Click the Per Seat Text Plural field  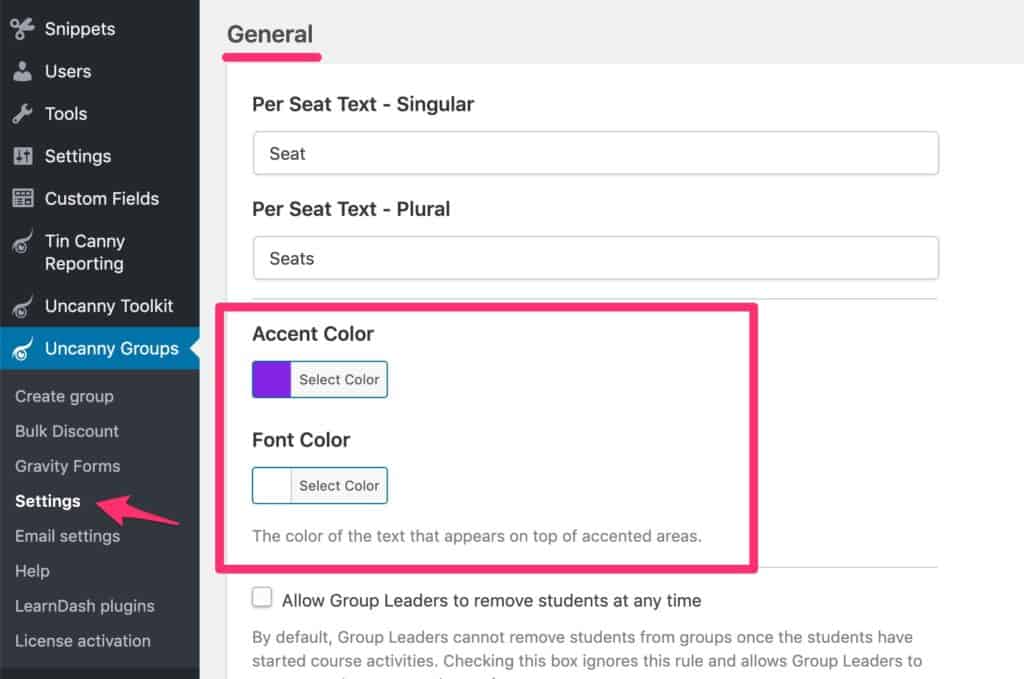pos(596,259)
